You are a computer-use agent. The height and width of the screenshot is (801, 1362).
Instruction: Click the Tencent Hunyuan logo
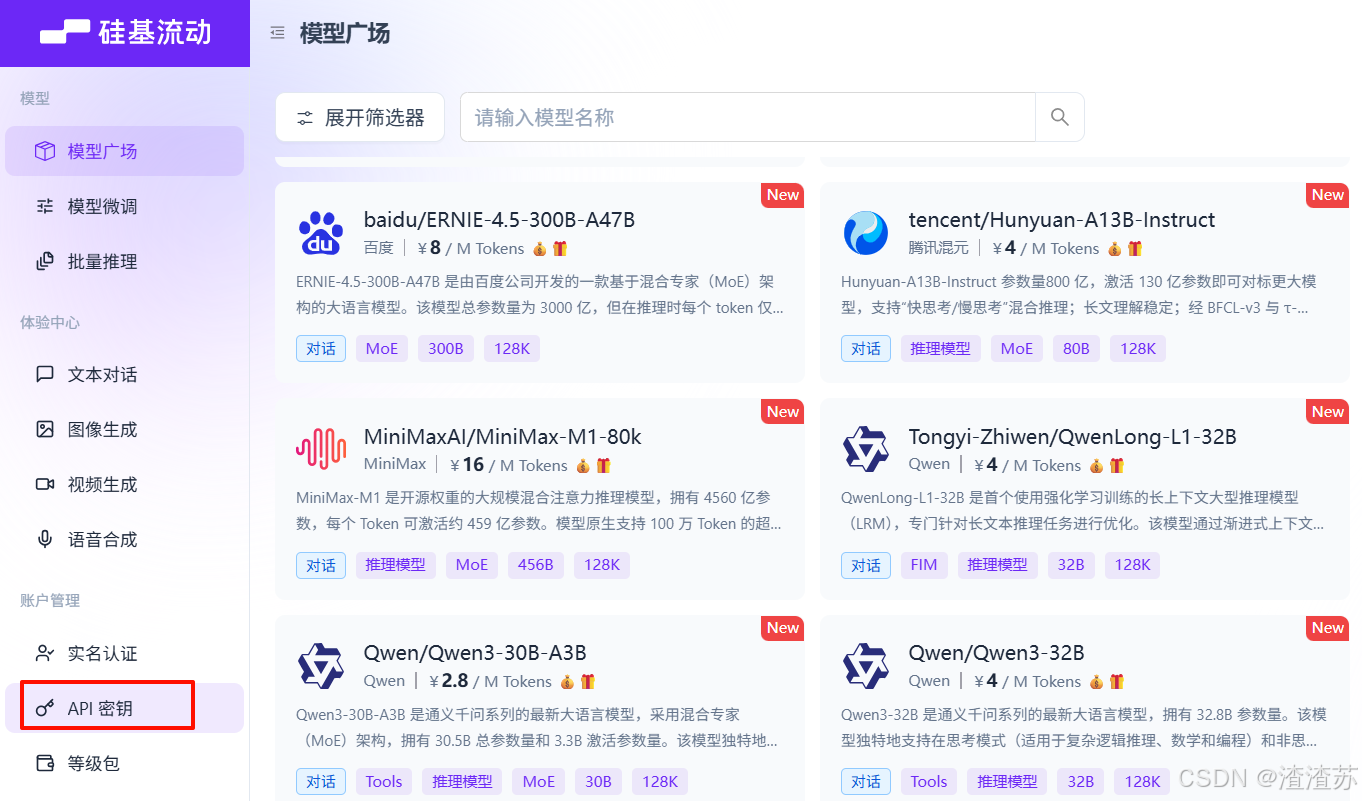[x=865, y=233]
